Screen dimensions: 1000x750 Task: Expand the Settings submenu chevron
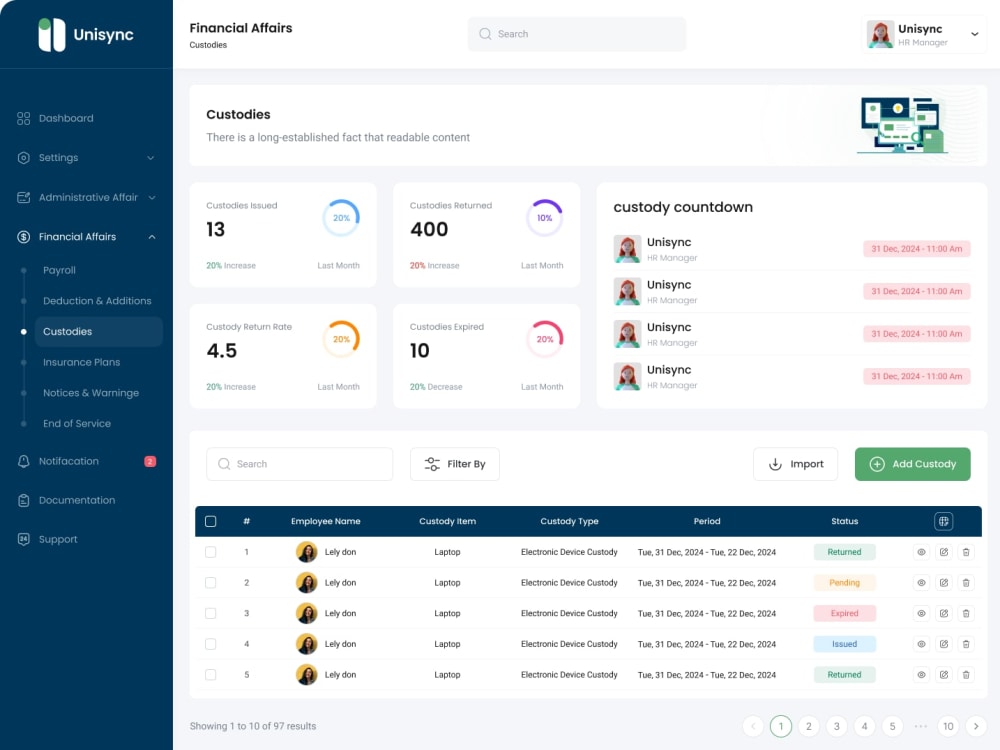pos(151,158)
